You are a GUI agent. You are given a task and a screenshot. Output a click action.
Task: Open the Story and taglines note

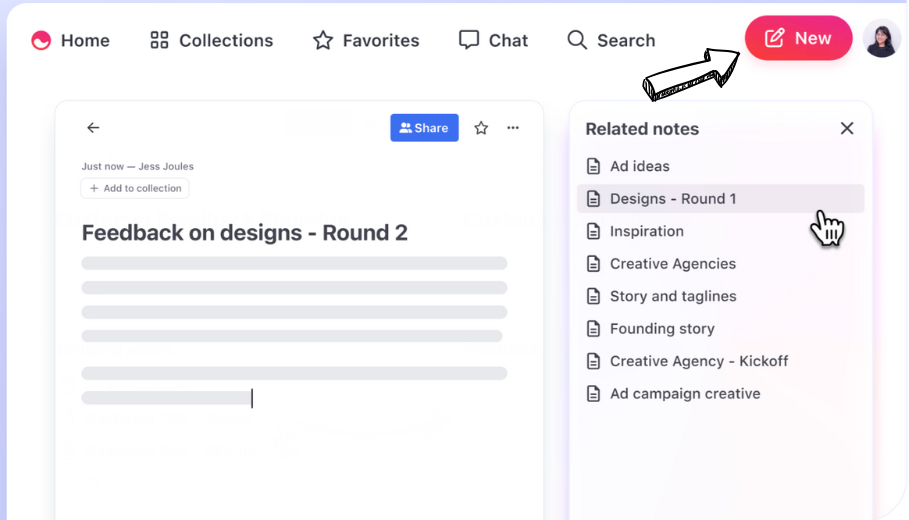click(x=672, y=296)
